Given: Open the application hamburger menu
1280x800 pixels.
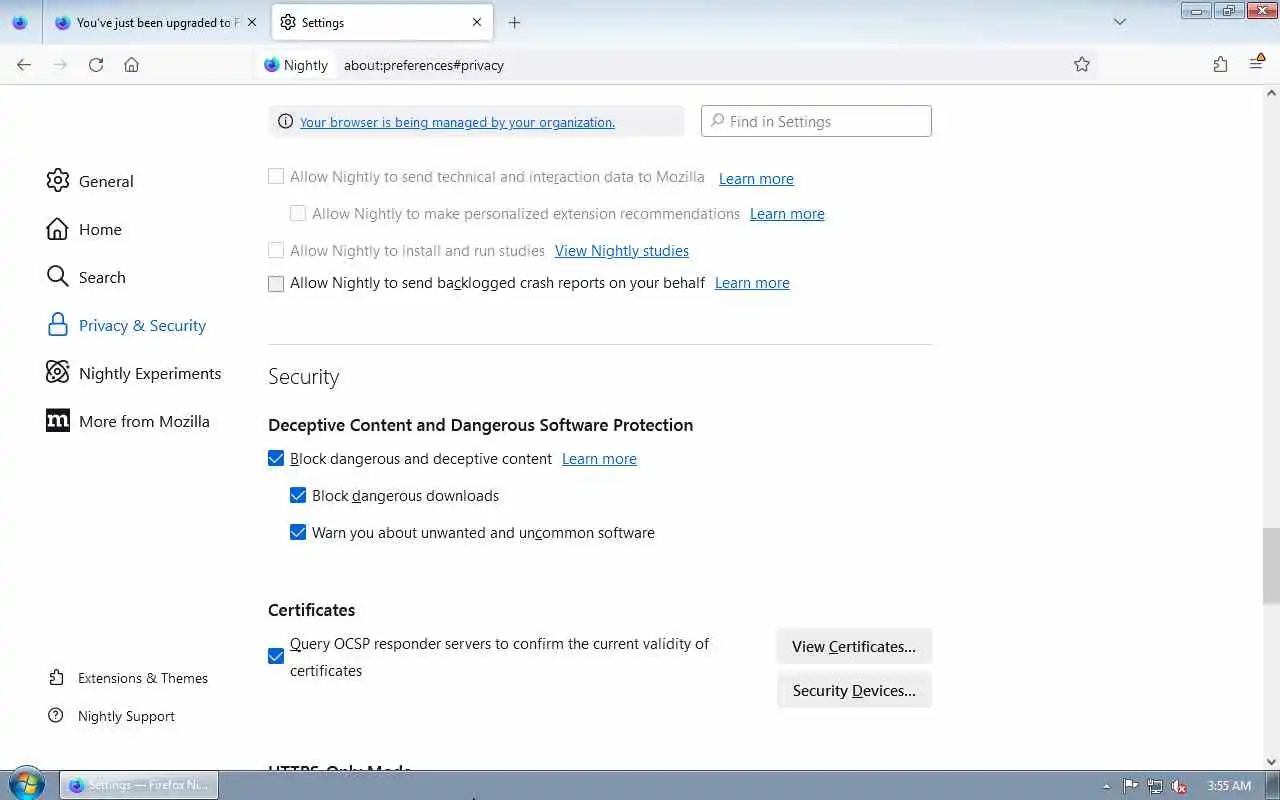Looking at the screenshot, I should (x=1257, y=64).
